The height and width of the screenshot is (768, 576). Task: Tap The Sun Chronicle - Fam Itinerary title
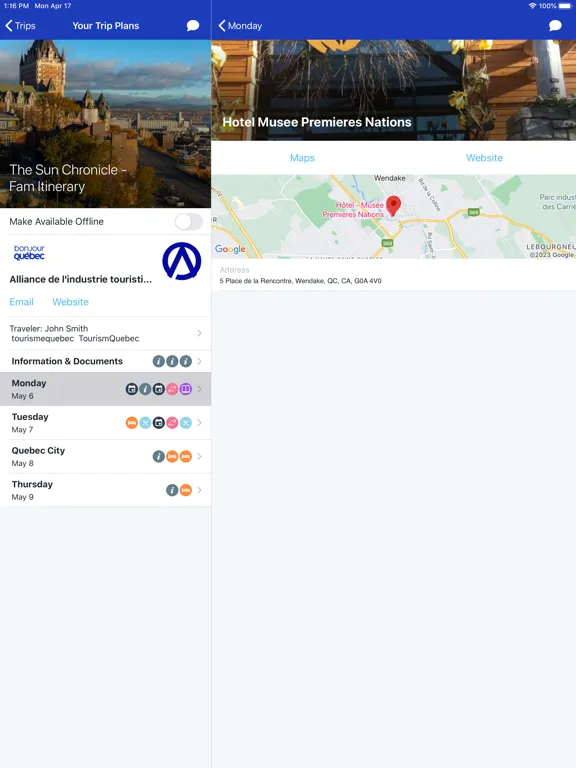point(68,178)
